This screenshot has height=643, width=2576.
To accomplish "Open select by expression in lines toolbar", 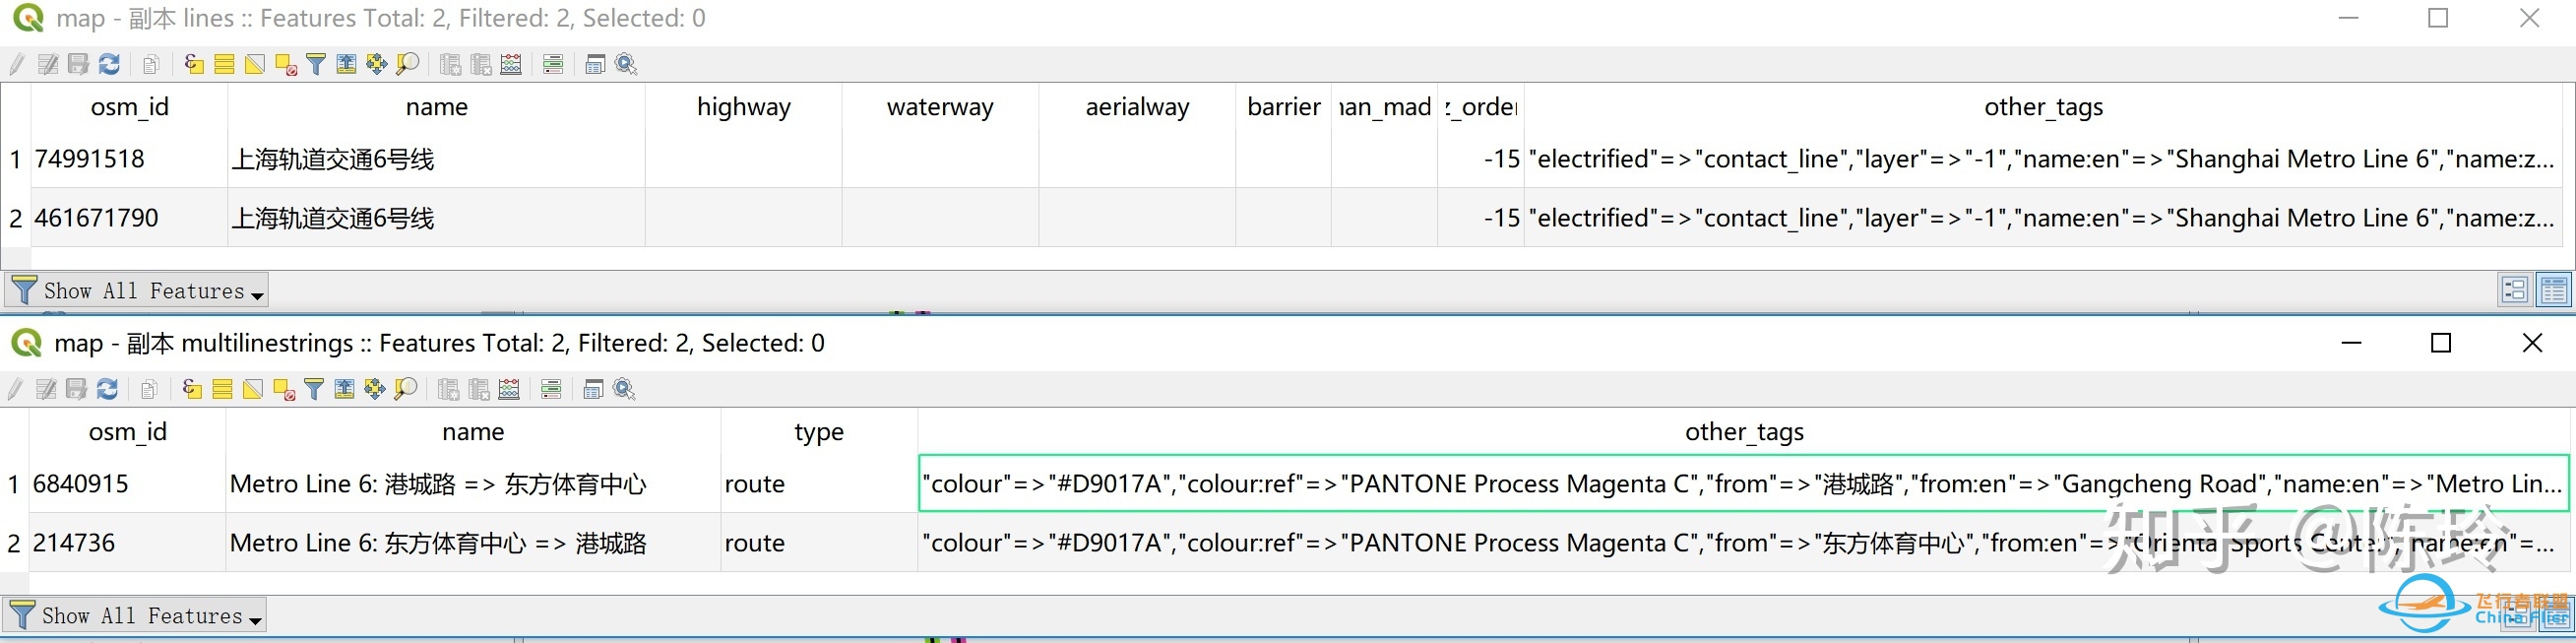I will (194, 65).
